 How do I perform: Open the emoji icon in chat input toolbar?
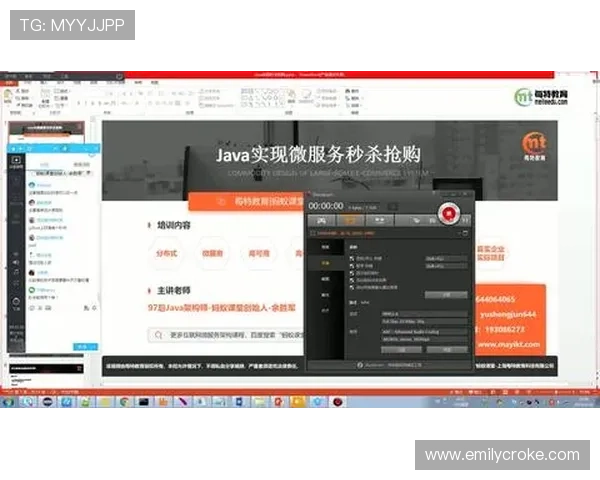(32, 308)
